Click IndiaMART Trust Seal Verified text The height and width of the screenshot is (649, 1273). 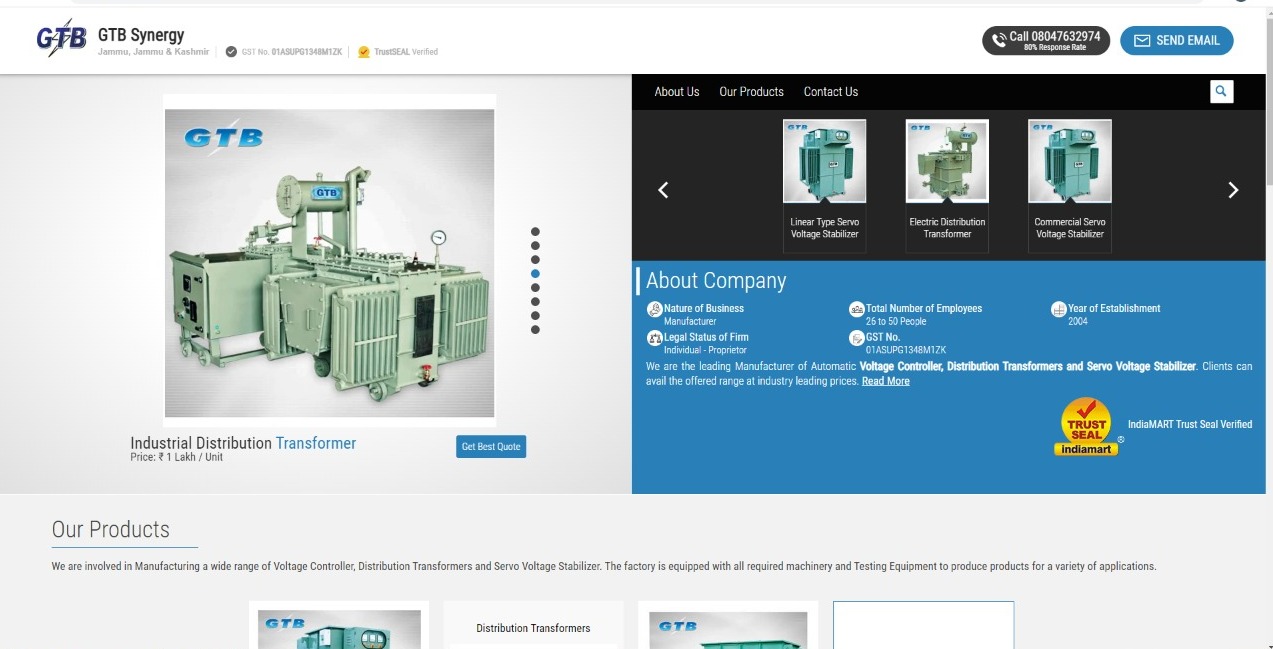(x=1190, y=424)
